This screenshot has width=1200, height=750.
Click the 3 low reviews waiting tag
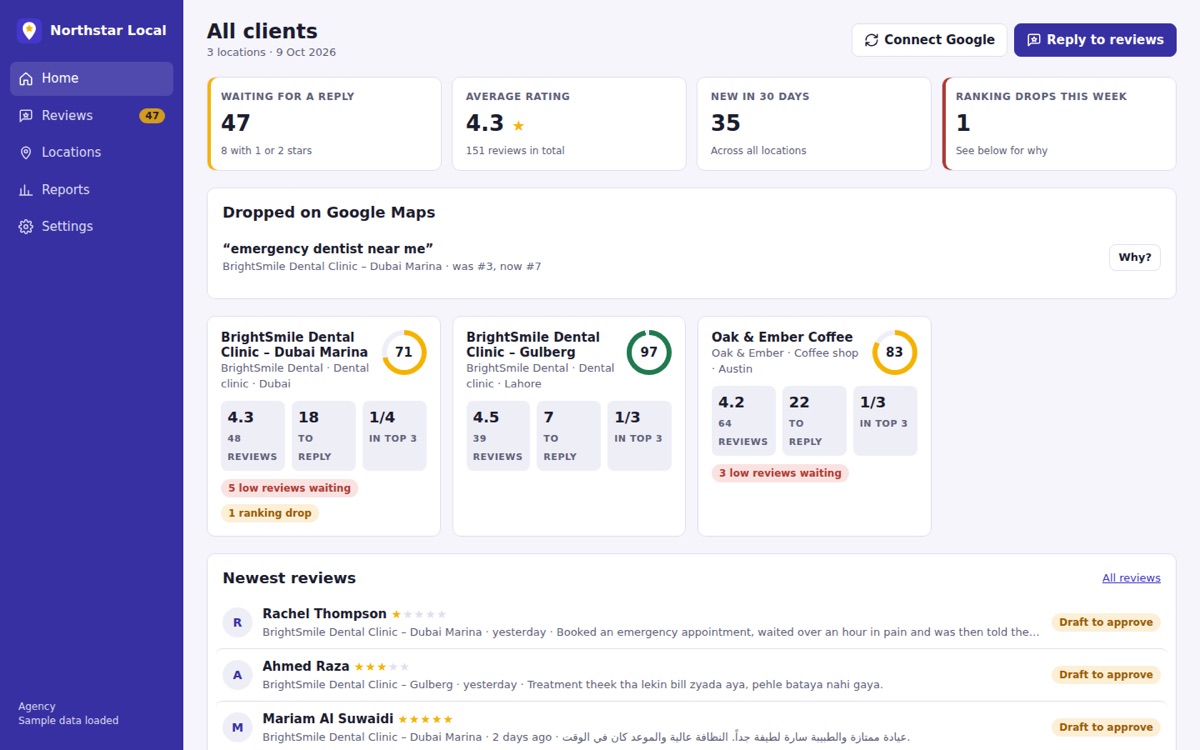[x=780, y=473]
